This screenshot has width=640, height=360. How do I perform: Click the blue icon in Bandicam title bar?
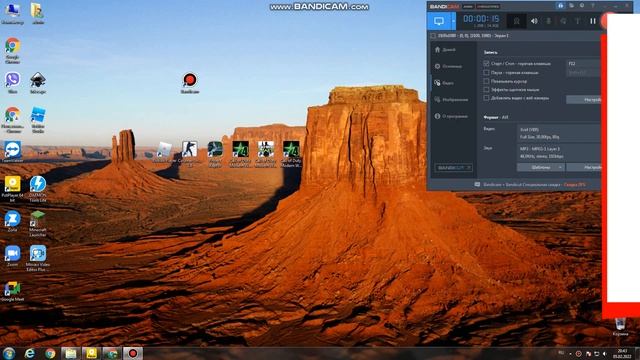coord(560,6)
